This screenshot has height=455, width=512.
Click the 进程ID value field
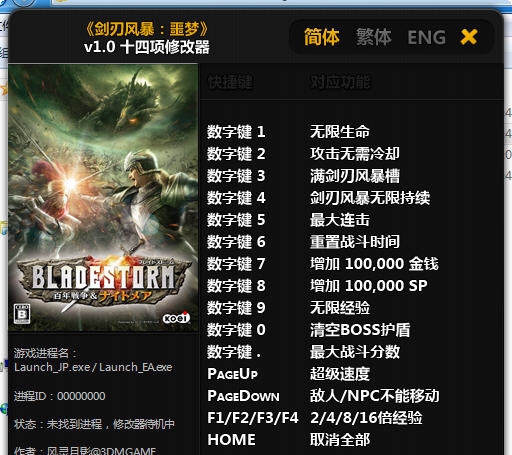[81, 396]
